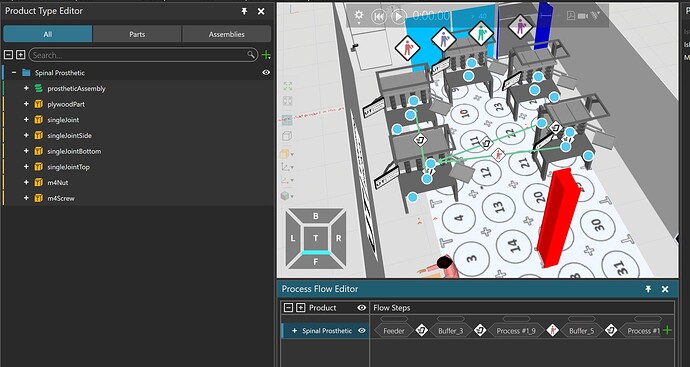The width and height of the screenshot is (690, 367).
Task: Toggle visibility eye for Spinal Prosthetic in Product Type Editor
Action: tap(266, 73)
